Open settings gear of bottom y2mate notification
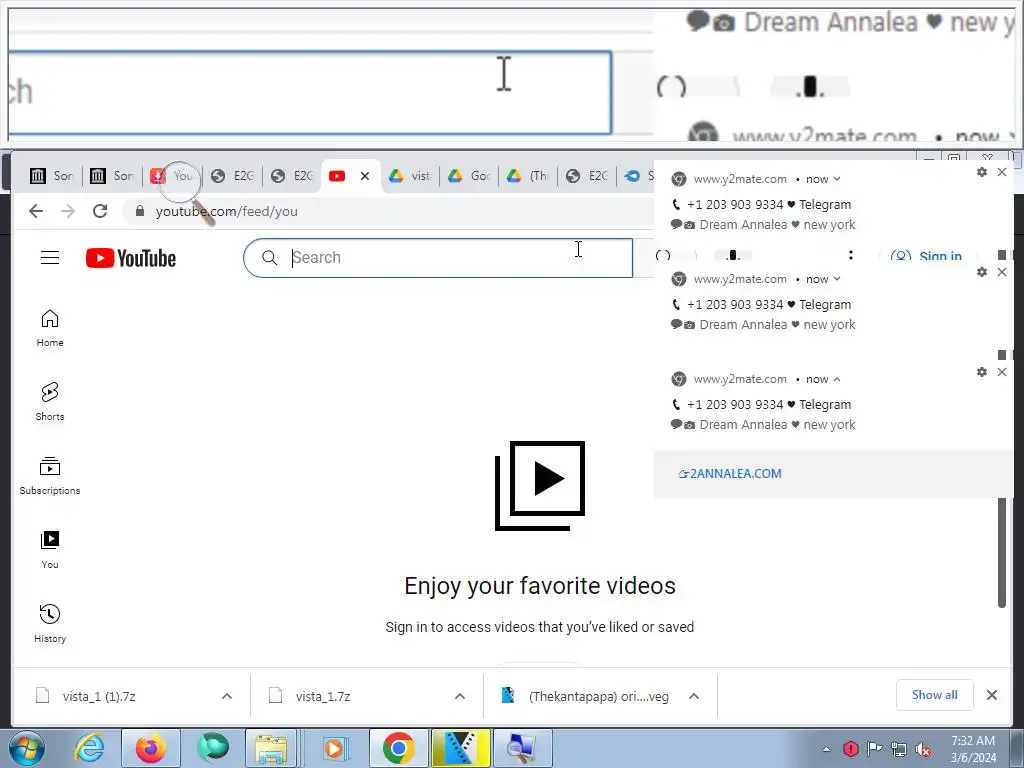 click(982, 372)
